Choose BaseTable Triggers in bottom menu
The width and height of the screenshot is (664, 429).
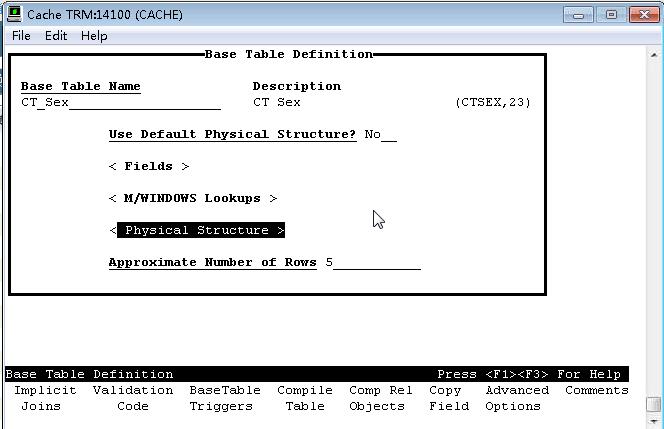point(225,398)
